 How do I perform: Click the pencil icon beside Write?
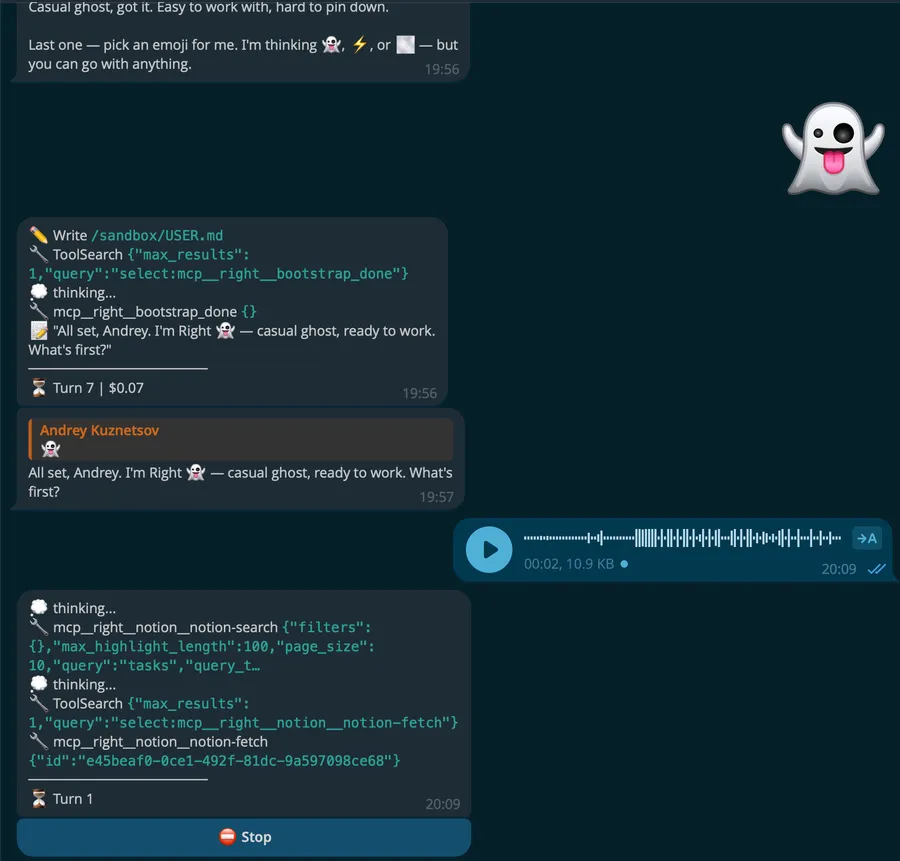pos(38,235)
